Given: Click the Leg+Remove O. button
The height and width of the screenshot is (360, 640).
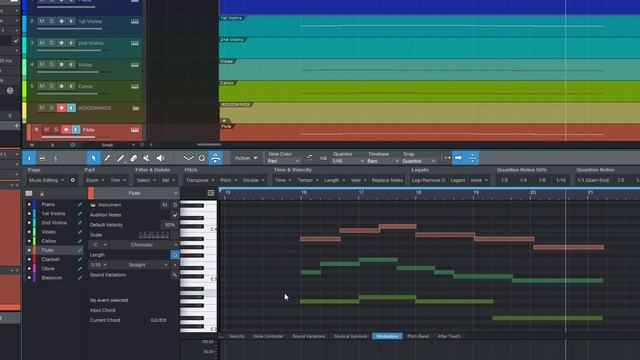Looking at the screenshot, I should coord(428,180).
